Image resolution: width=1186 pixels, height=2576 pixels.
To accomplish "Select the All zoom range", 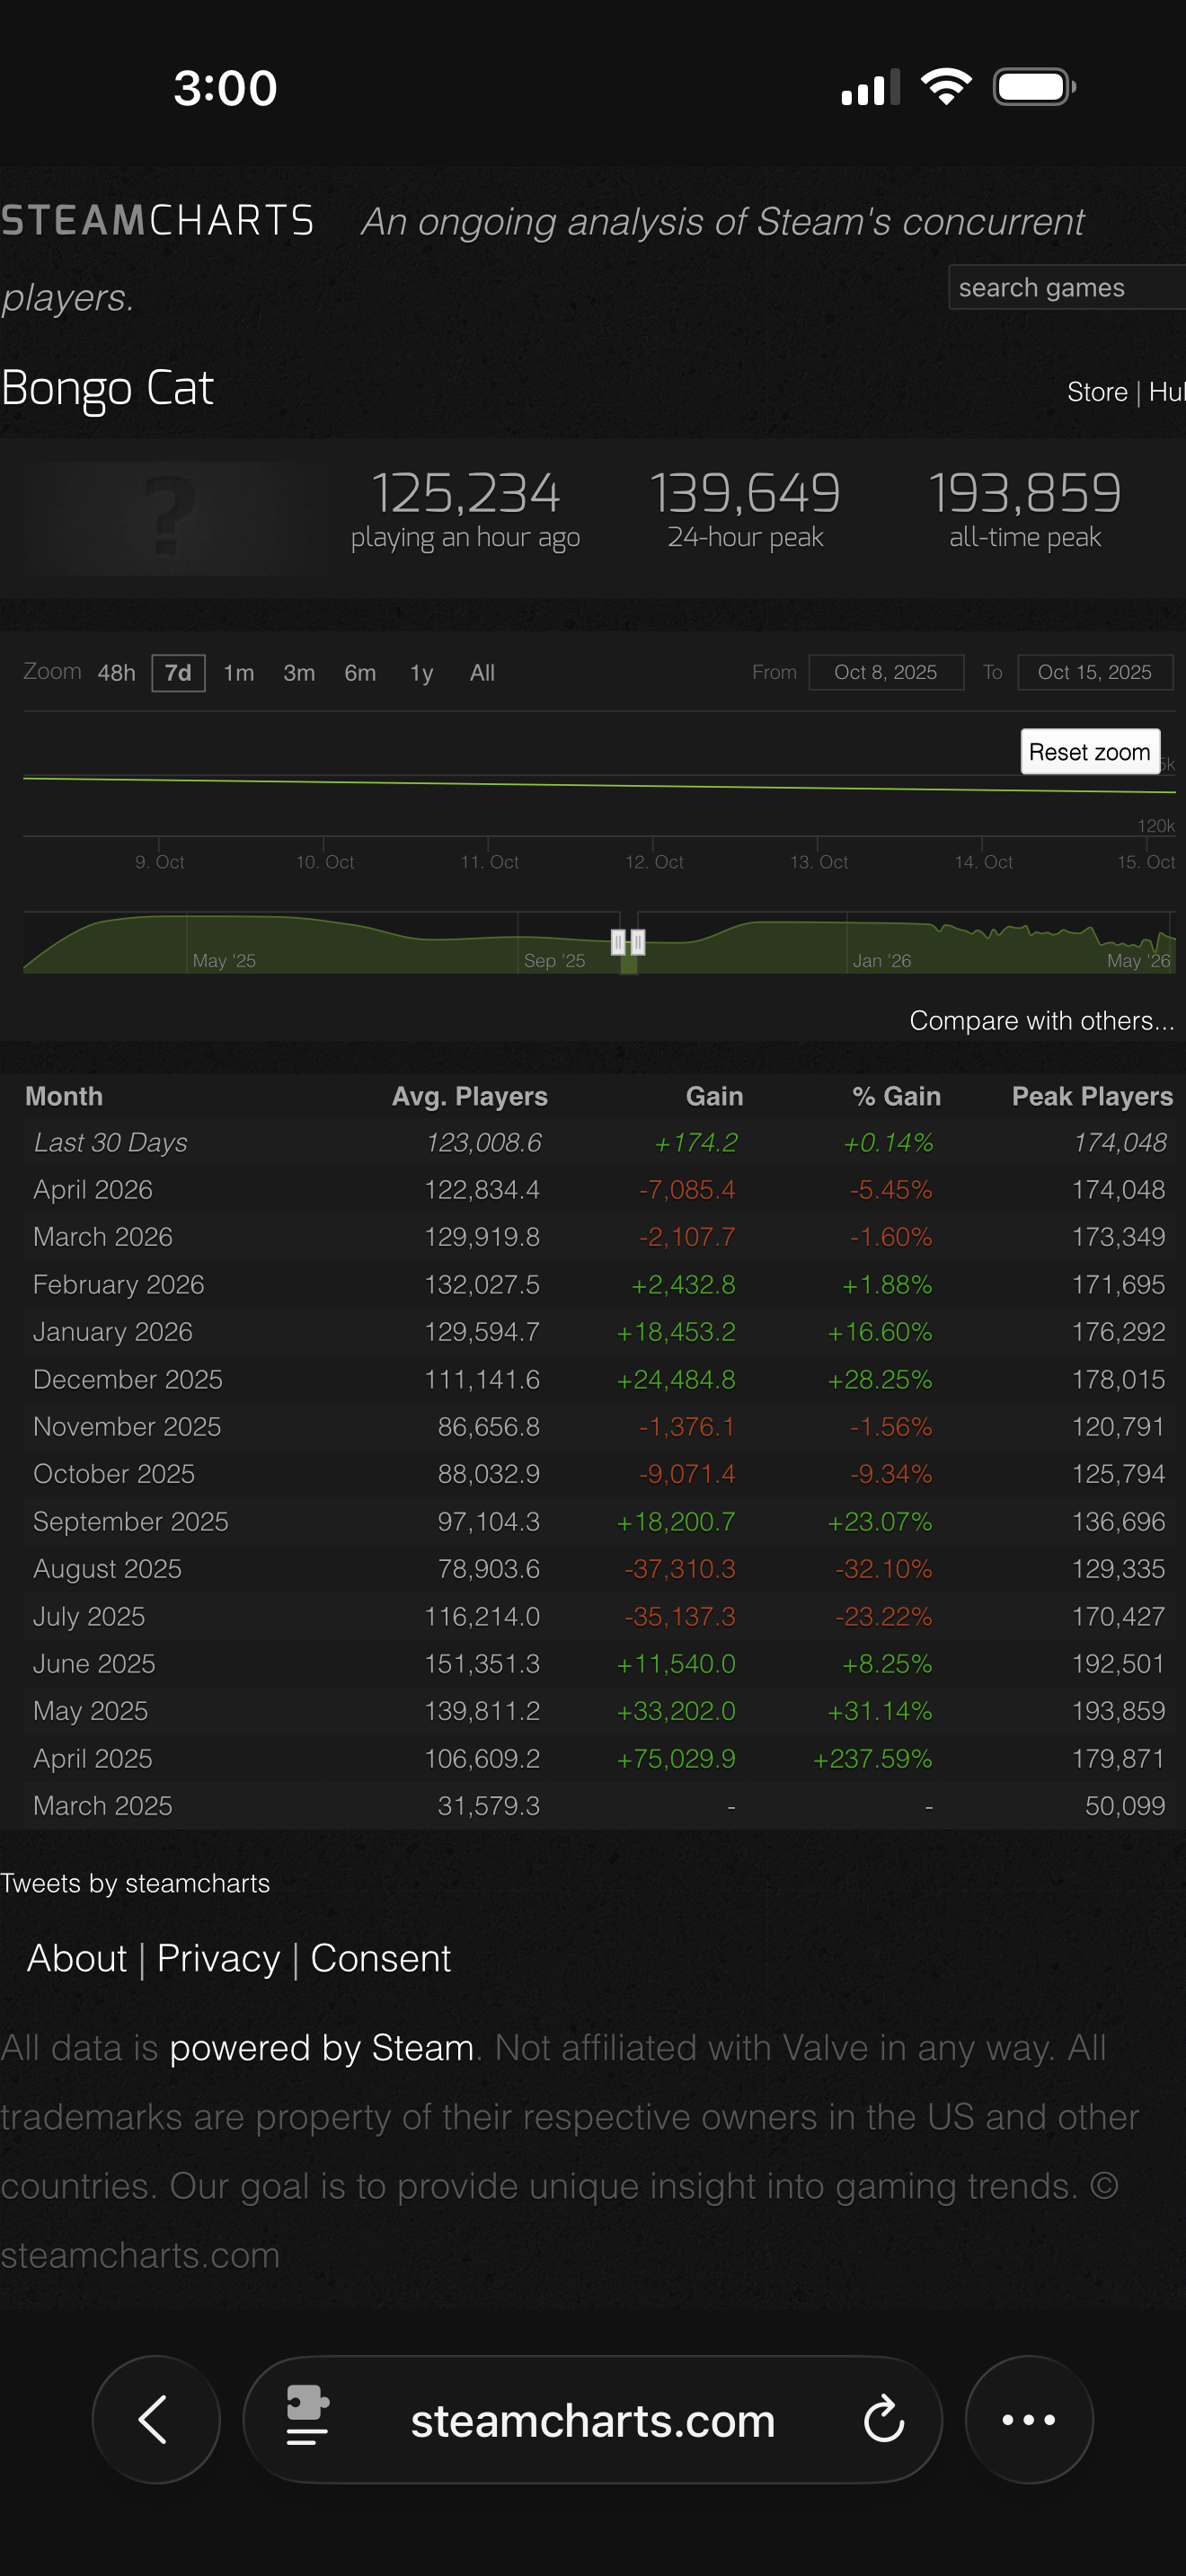I will [482, 673].
